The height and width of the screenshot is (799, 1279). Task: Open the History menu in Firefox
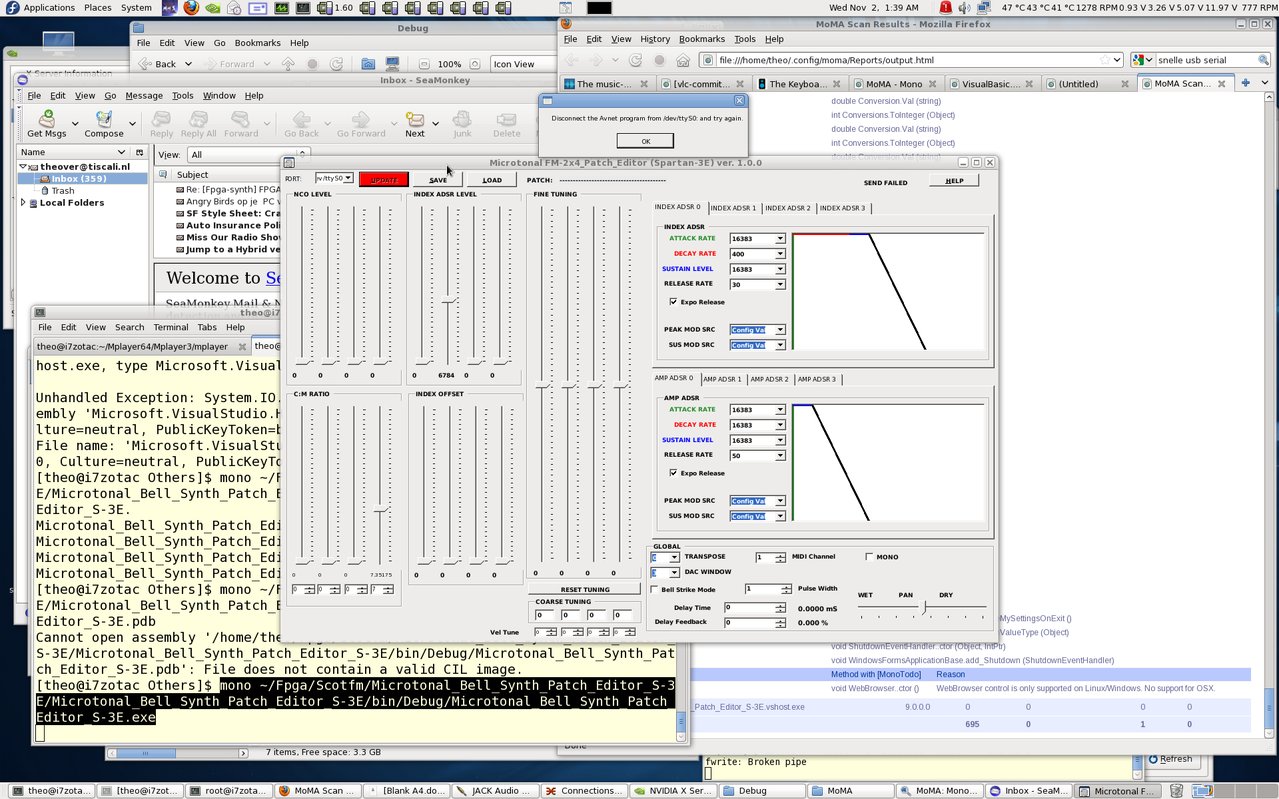655,39
